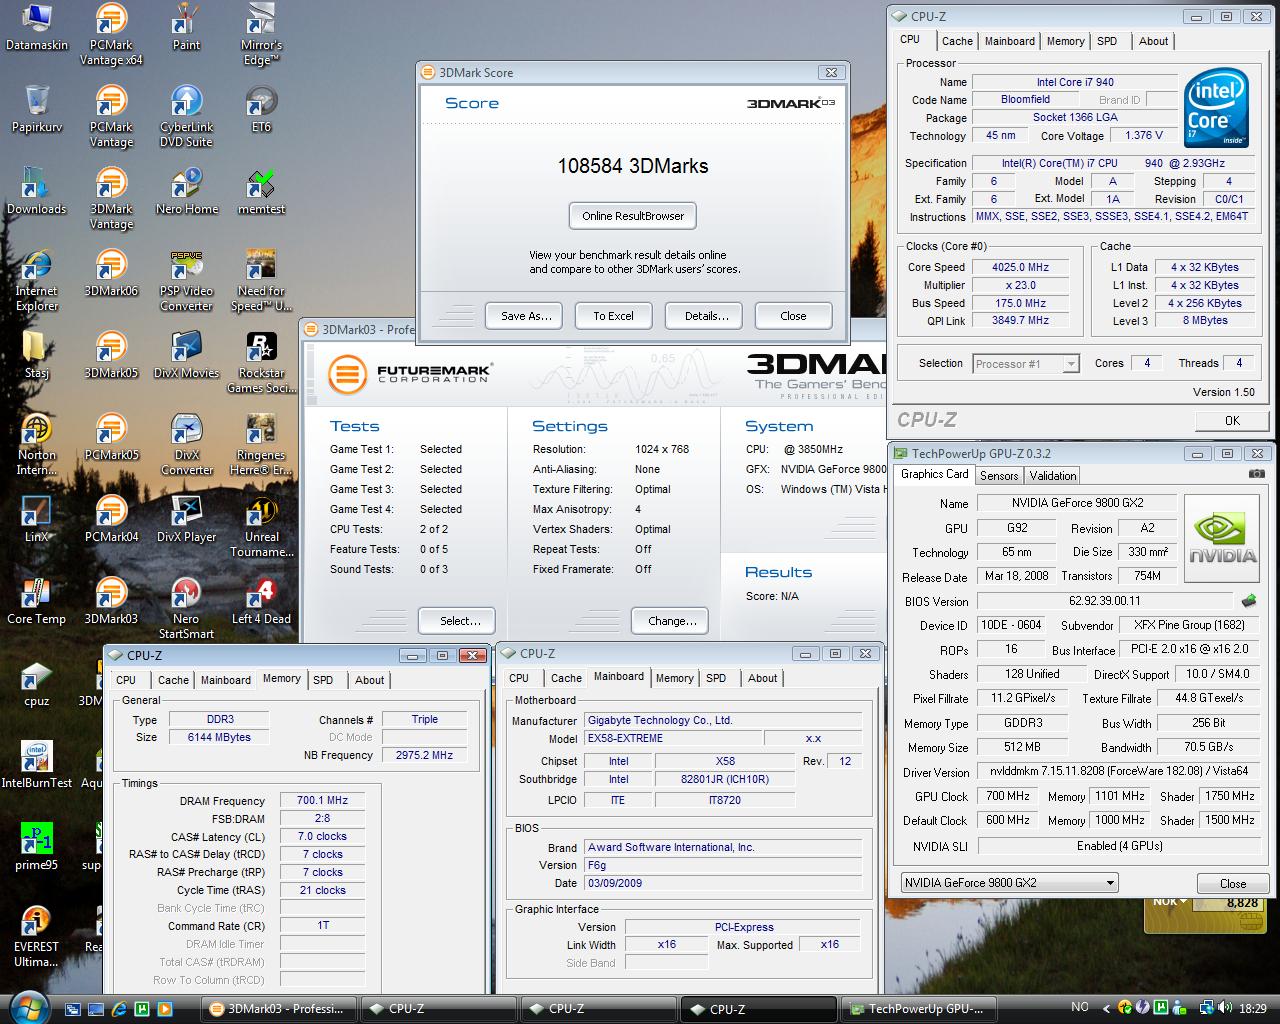The image size is (1280, 1024).
Task: Export score with To Excel button
Action: click(x=613, y=316)
